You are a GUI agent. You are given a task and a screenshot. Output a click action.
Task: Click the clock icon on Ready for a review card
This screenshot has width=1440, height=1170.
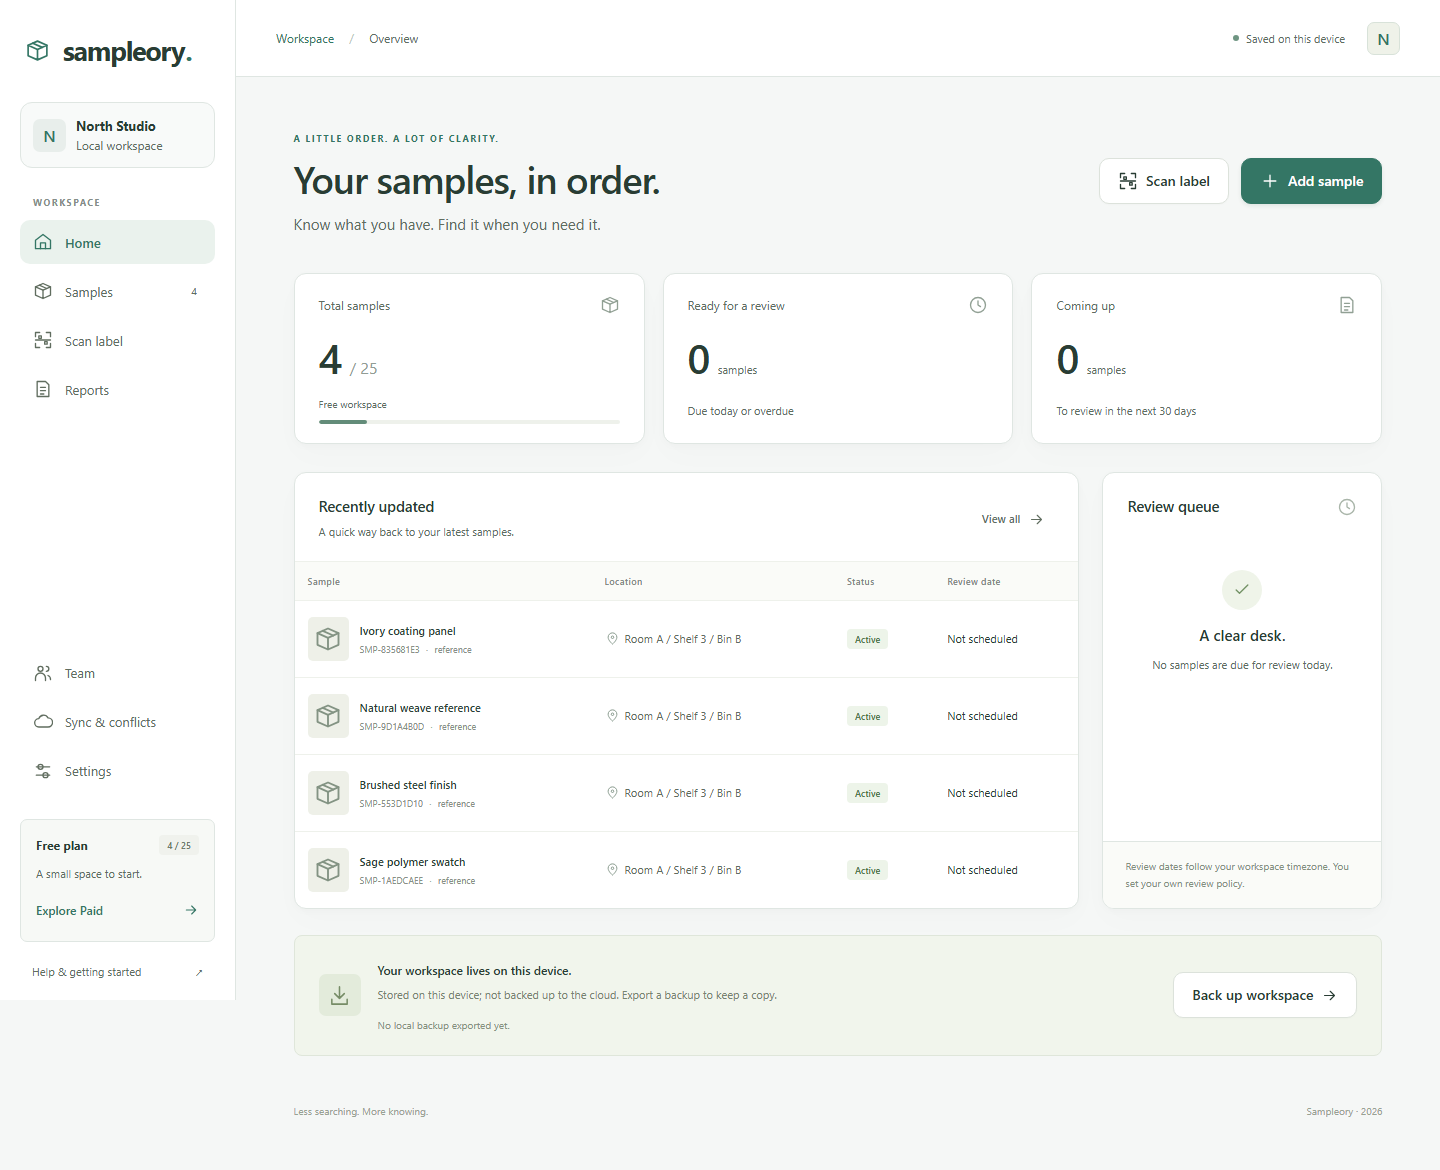pyautogui.click(x=978, y=305)
